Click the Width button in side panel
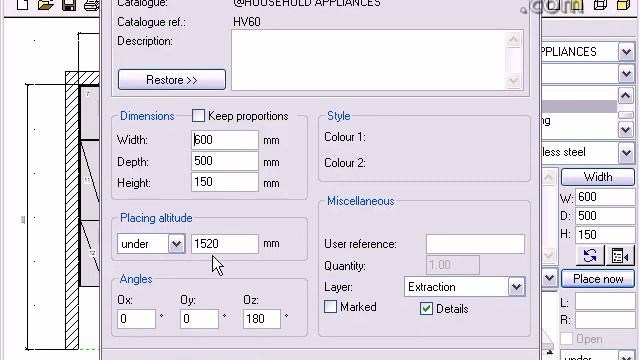Screen dimensions: 640x360 (598, 177)
